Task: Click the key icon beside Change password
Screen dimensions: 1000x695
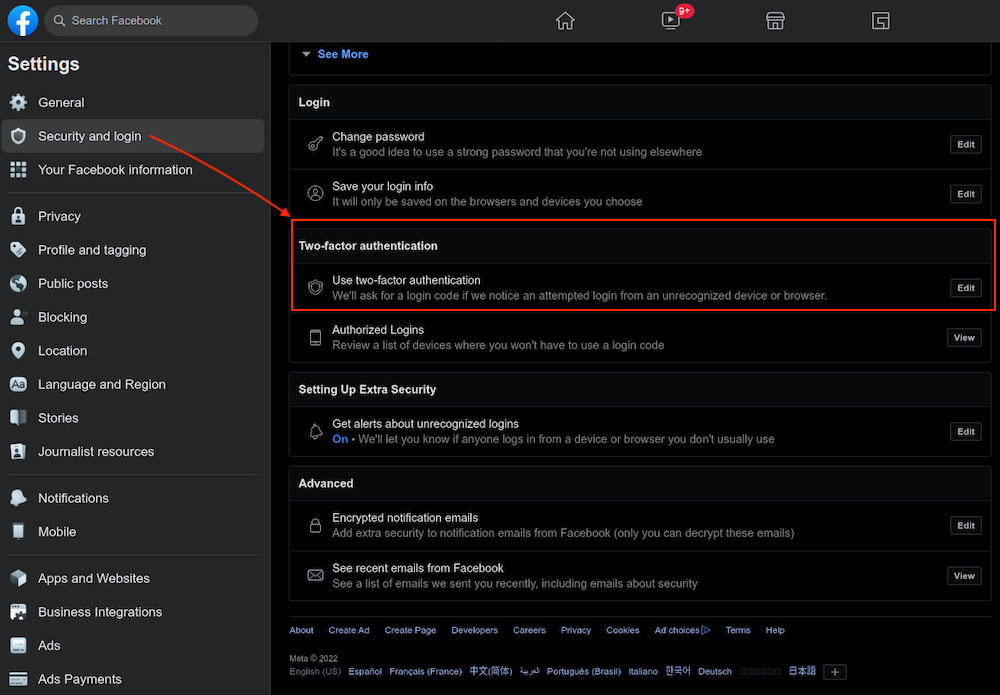Action: pos(315,144)
